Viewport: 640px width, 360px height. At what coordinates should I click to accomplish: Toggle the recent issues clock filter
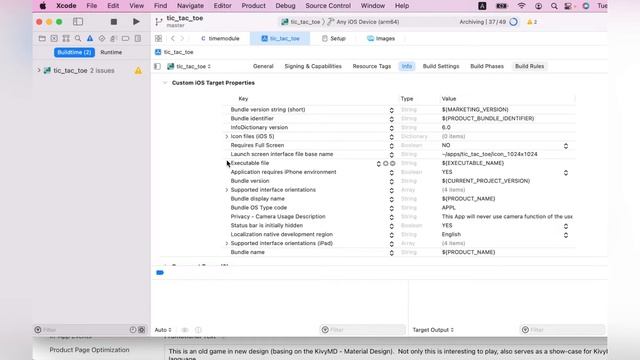pos(133,330)
